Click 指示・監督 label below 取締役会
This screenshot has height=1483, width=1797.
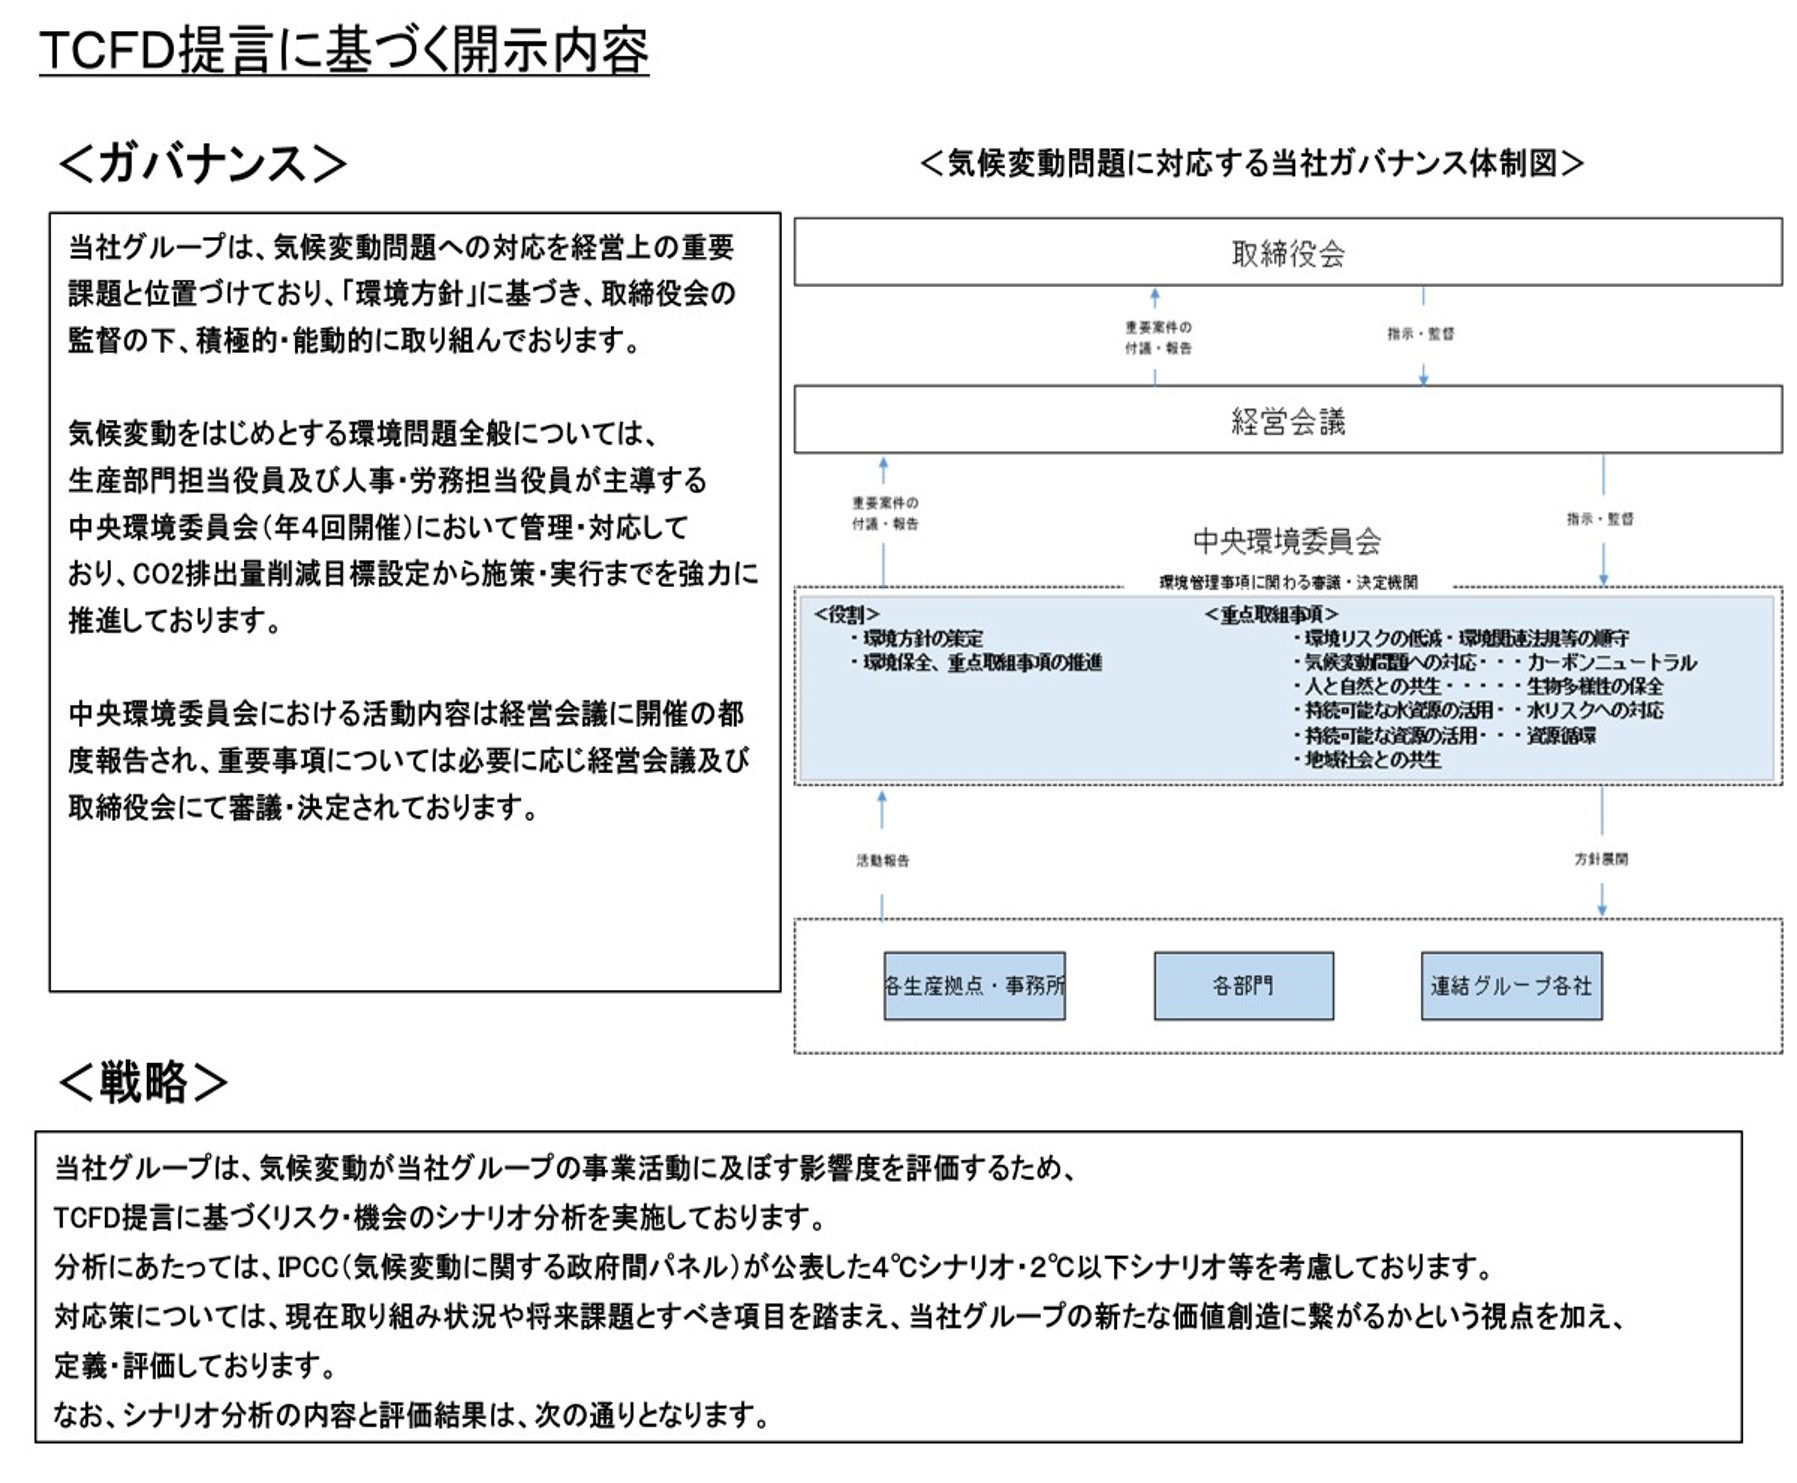1420,334
